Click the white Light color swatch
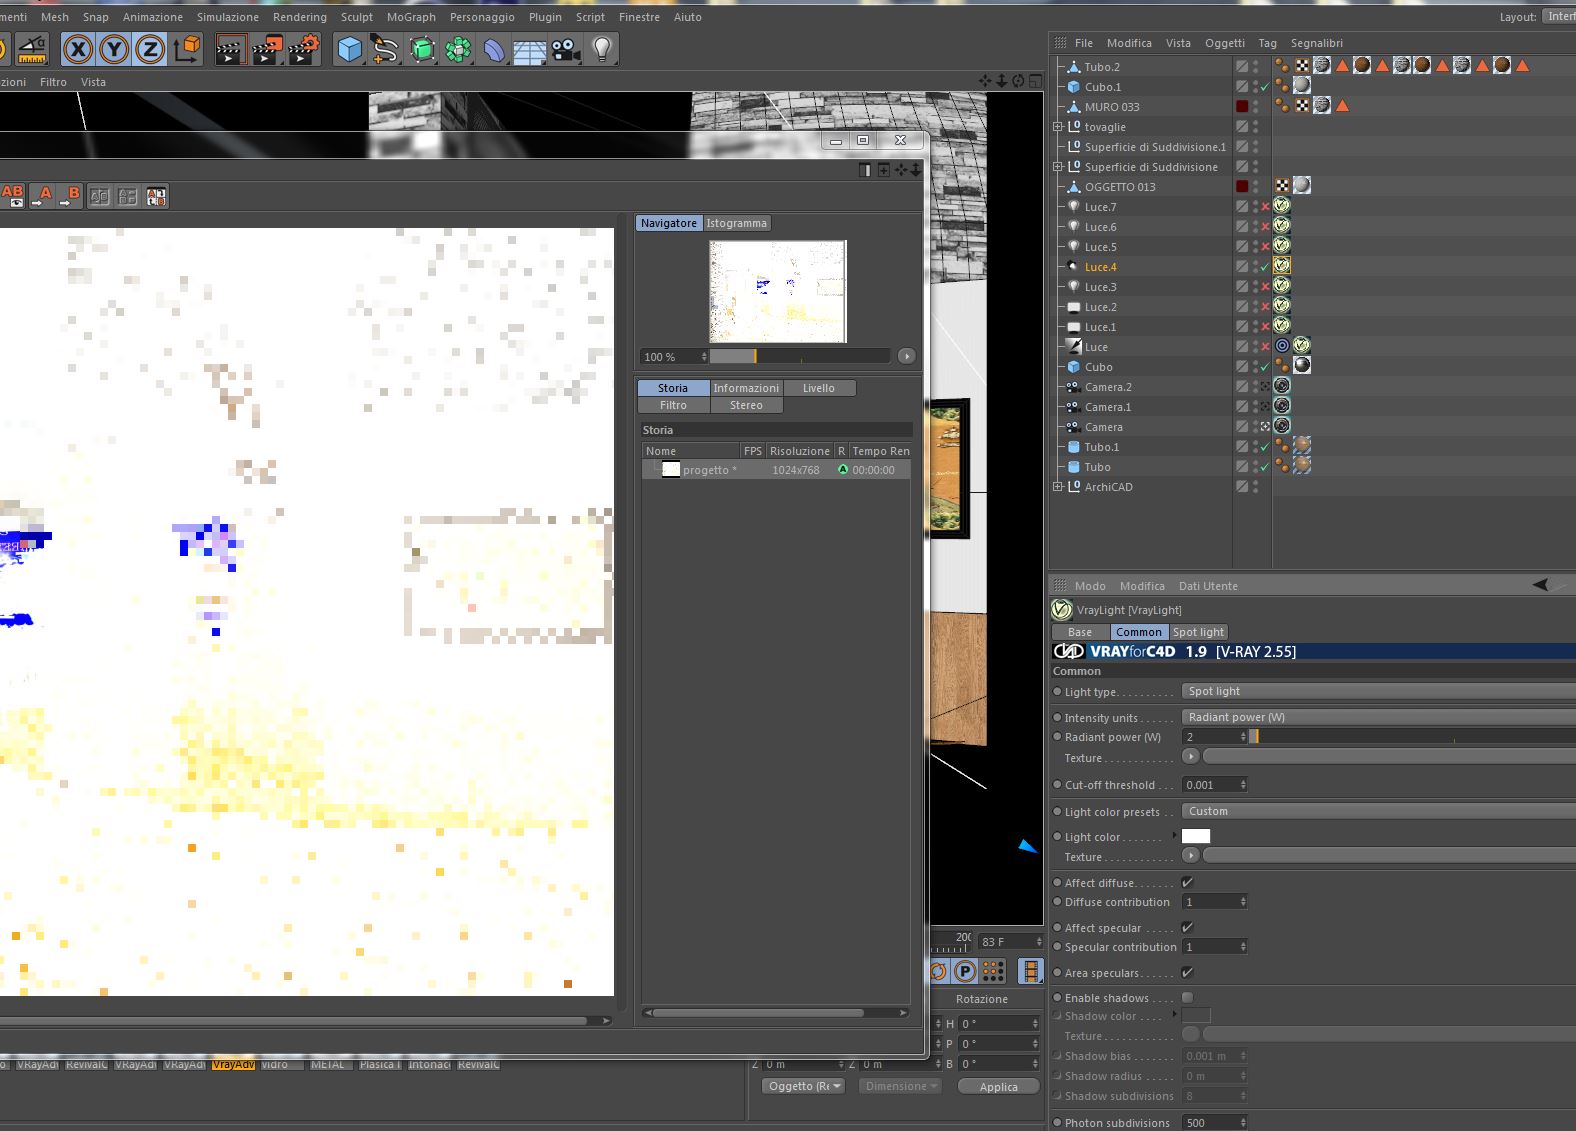 (x=1196, y=836)
